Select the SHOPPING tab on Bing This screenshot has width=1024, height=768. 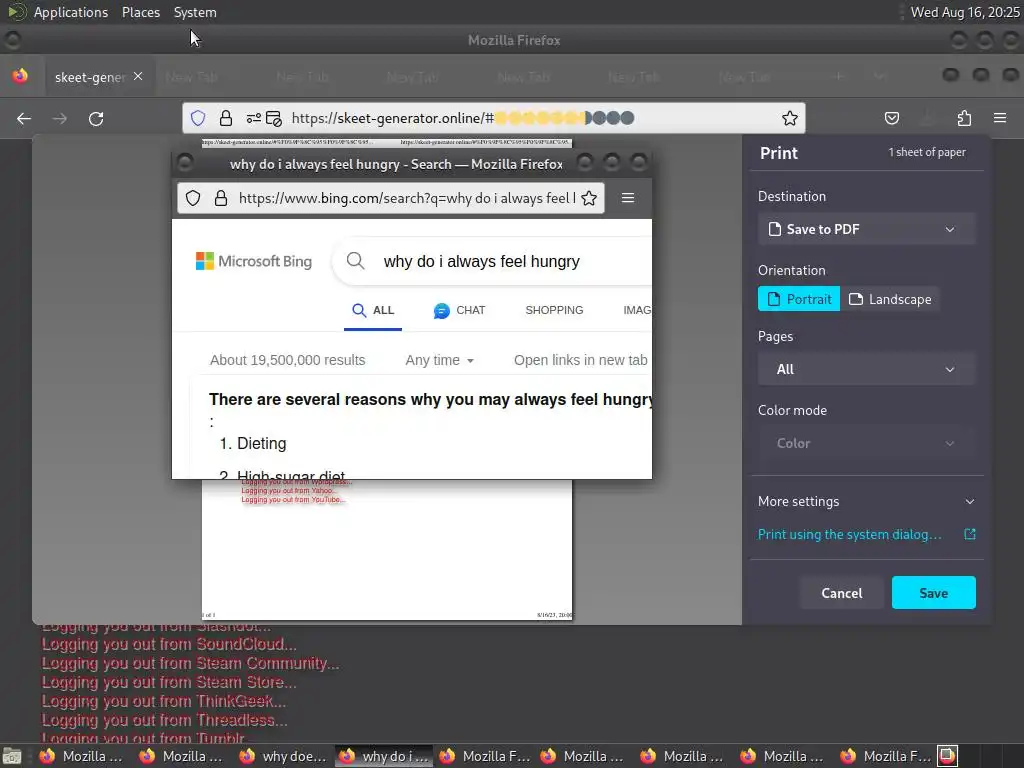click(x=554, y=310)
